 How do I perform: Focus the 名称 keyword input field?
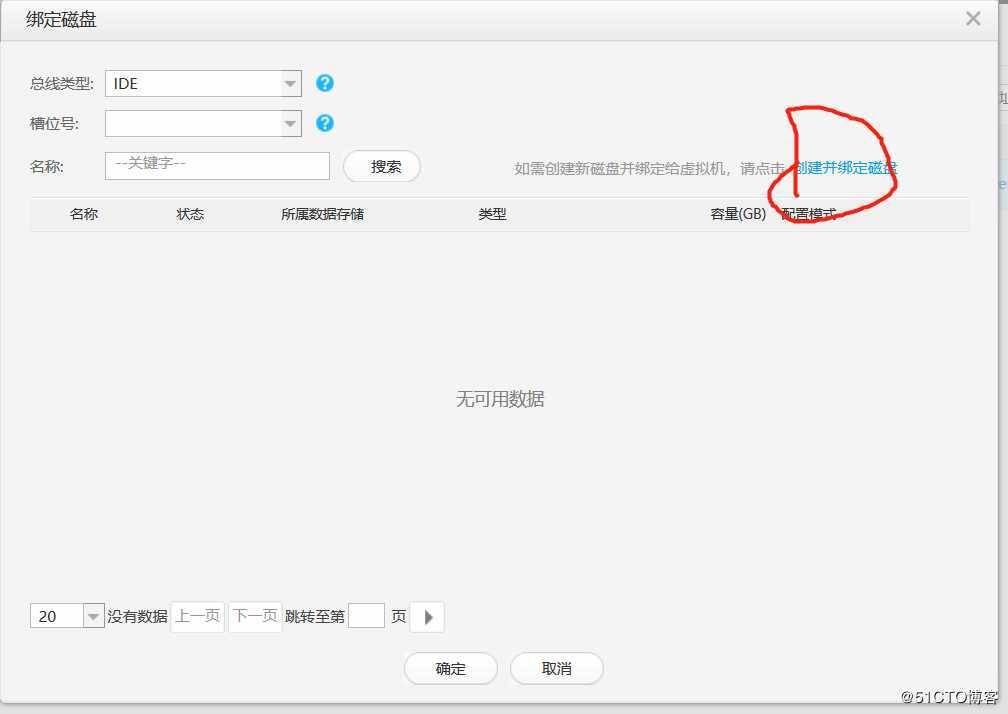(x=217, y=166)
